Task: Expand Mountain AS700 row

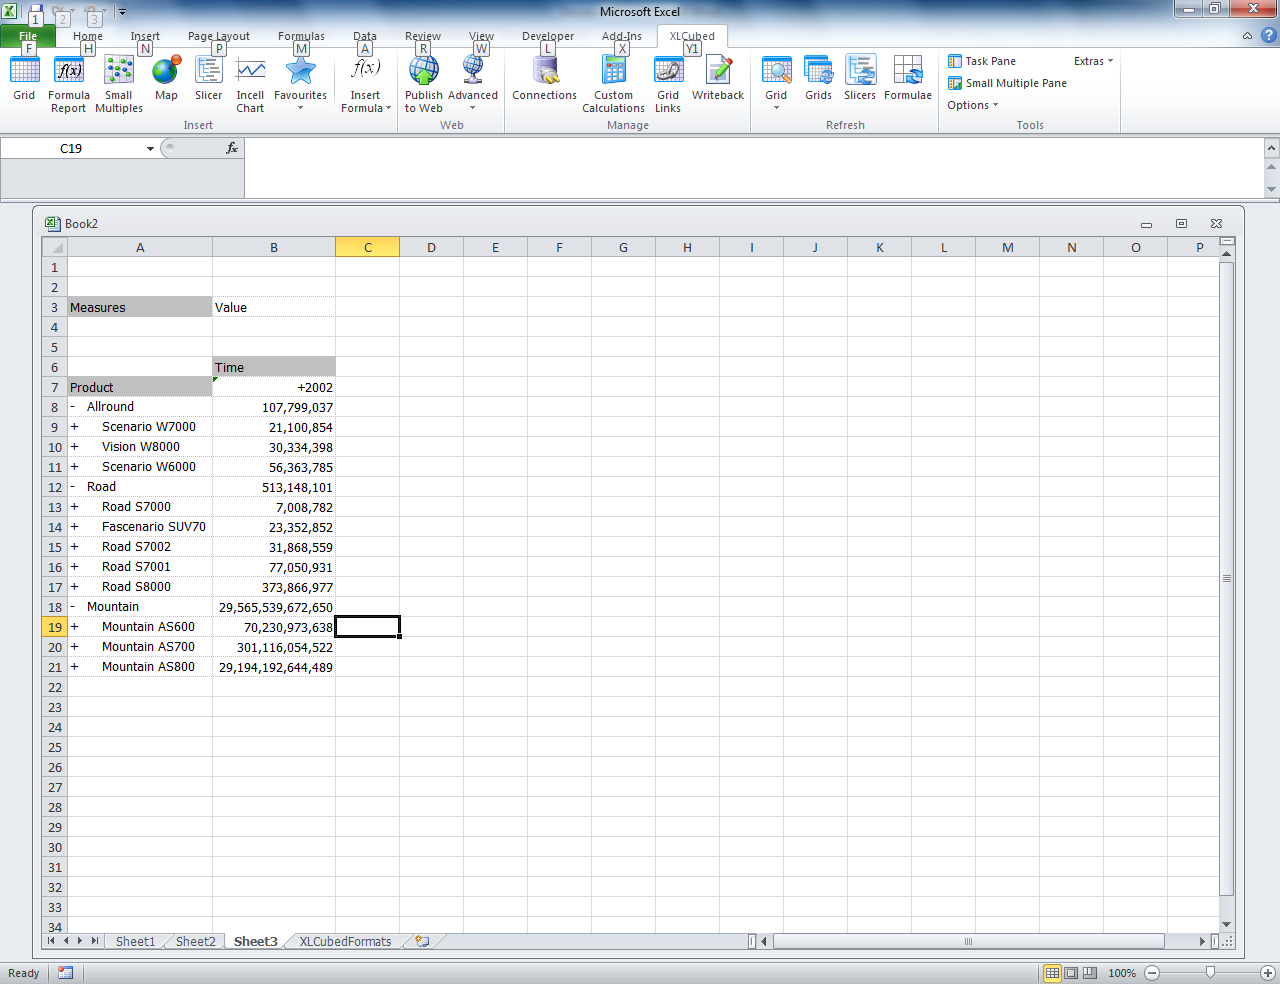Action: 74,647
